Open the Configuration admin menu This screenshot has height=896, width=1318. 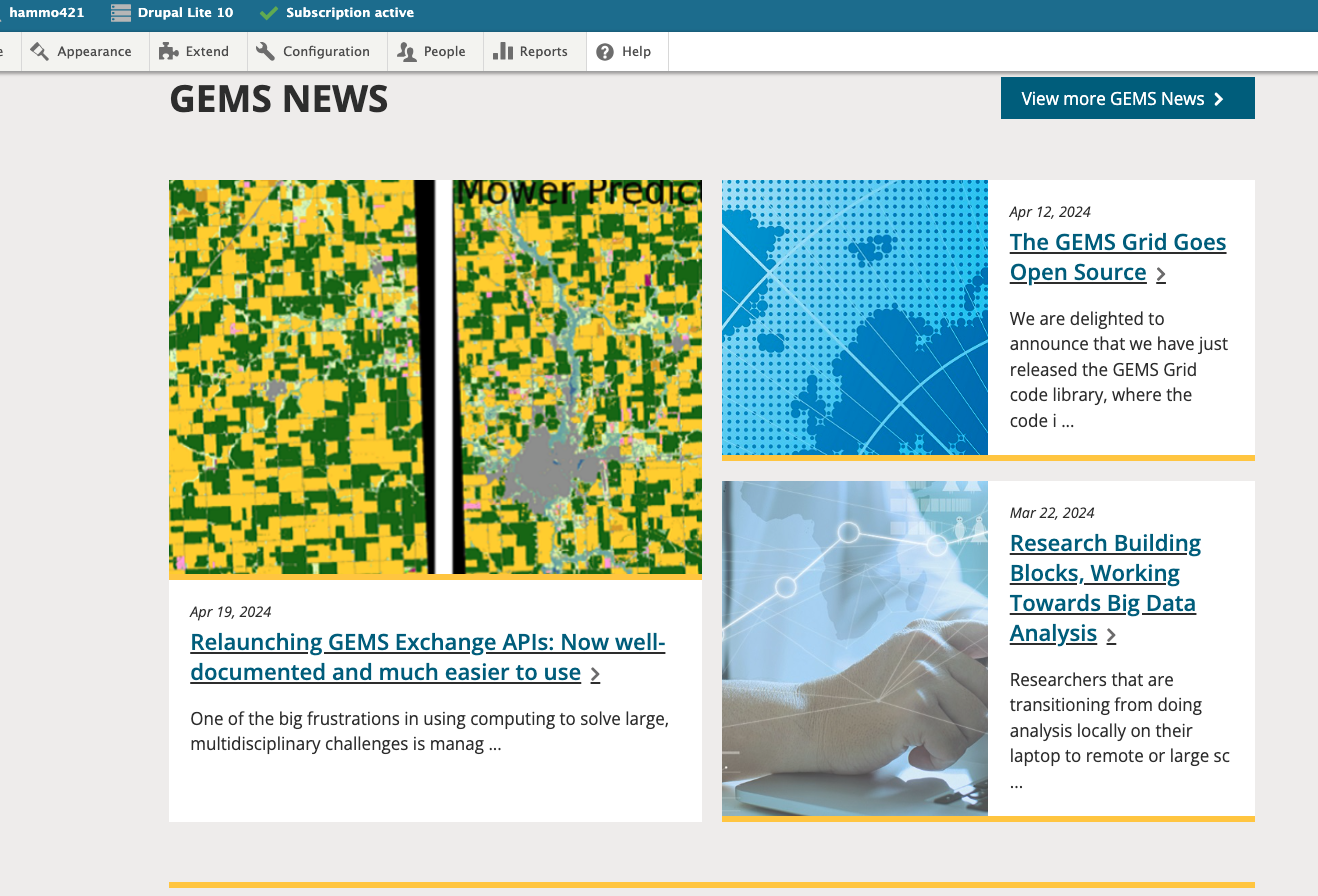(326, 52)
